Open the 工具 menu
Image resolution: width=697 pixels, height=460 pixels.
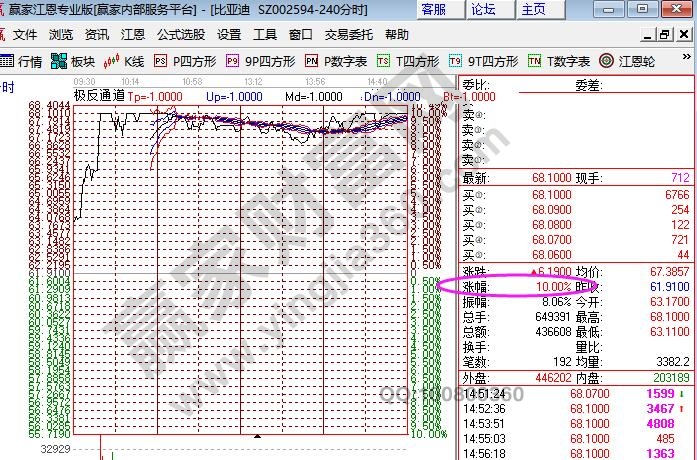(265, 34)
